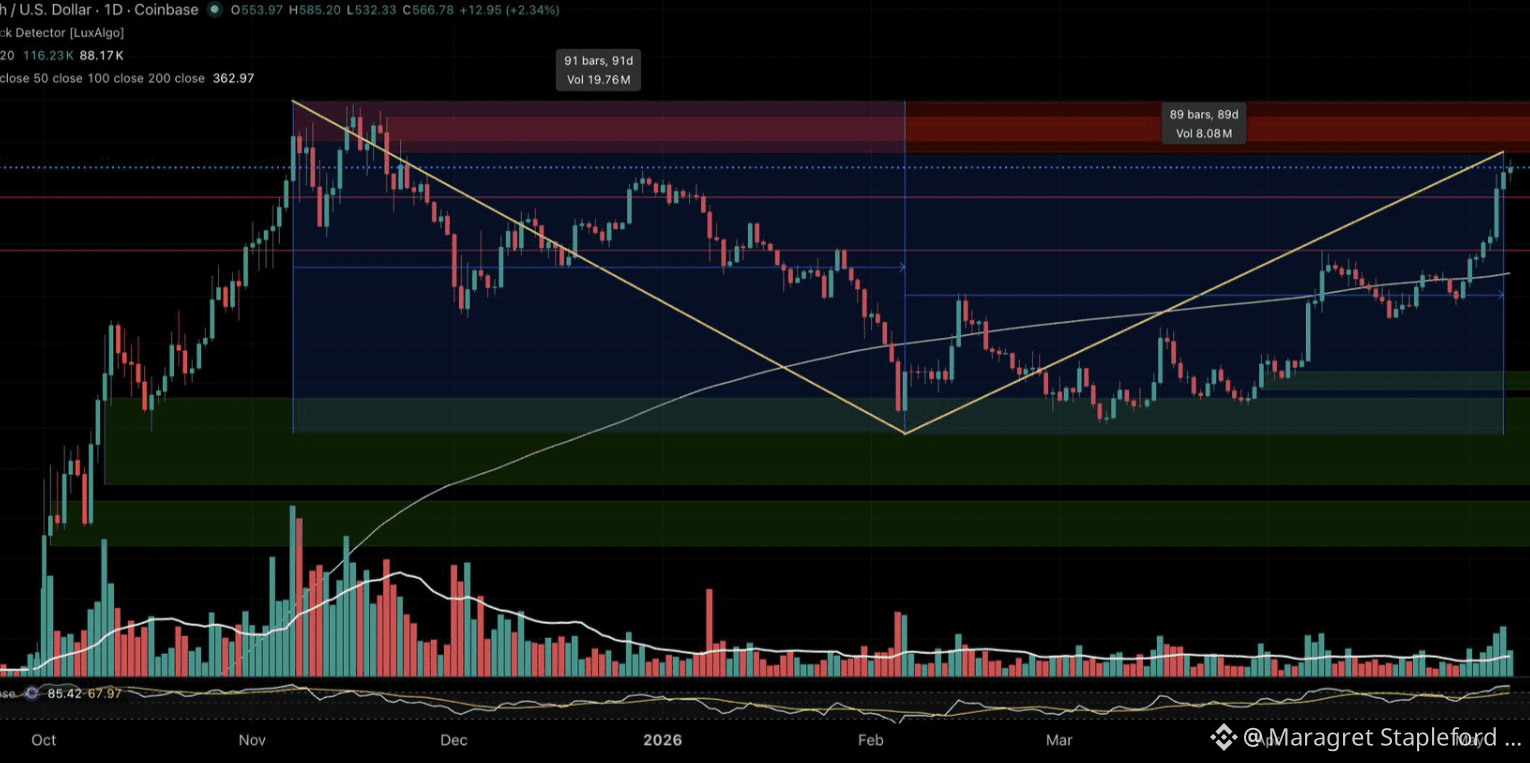The height and width of the screenshot is (763, 1530).
Task: Click the circular indicator icon beside 85.42
Action: pos(32,693)
